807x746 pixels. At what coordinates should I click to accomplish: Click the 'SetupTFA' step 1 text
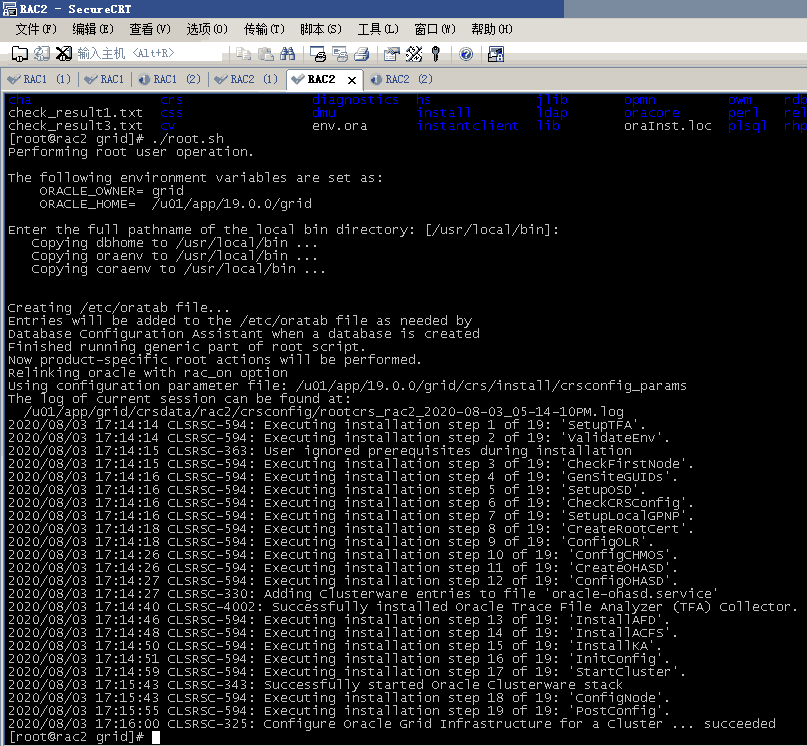point(603,425)
